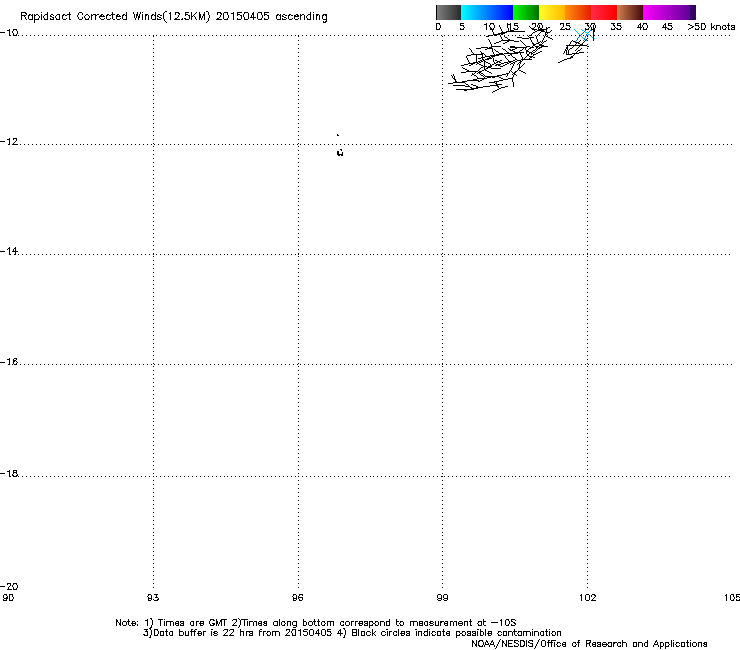Click the blue segment of the wind legend
This screenshot has height=650, width=740.
[500, 12]
